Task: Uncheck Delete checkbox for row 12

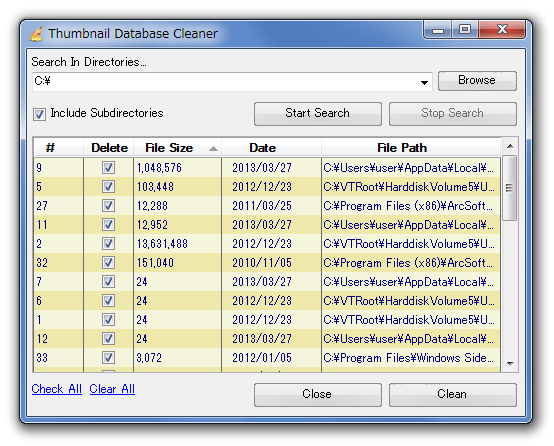Action: (108, 339)
